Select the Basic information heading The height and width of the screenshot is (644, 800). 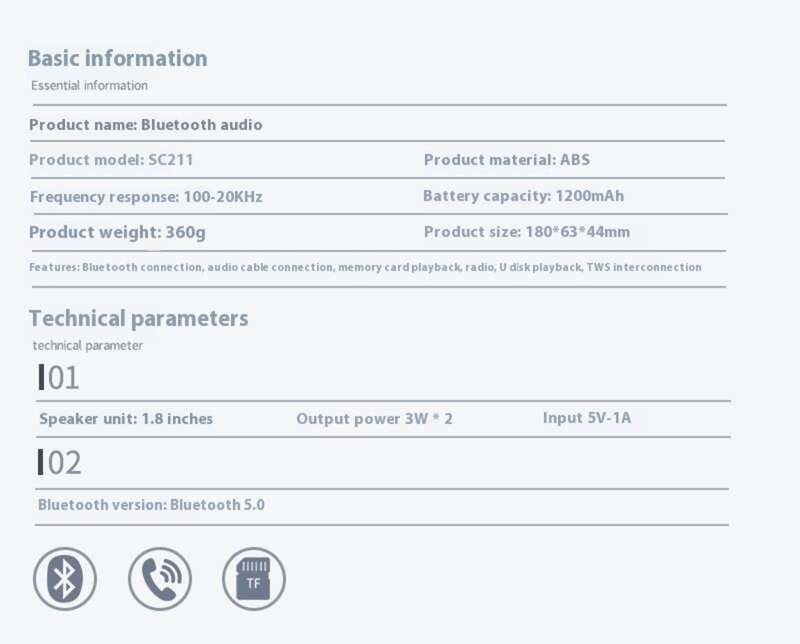(117, 58)
